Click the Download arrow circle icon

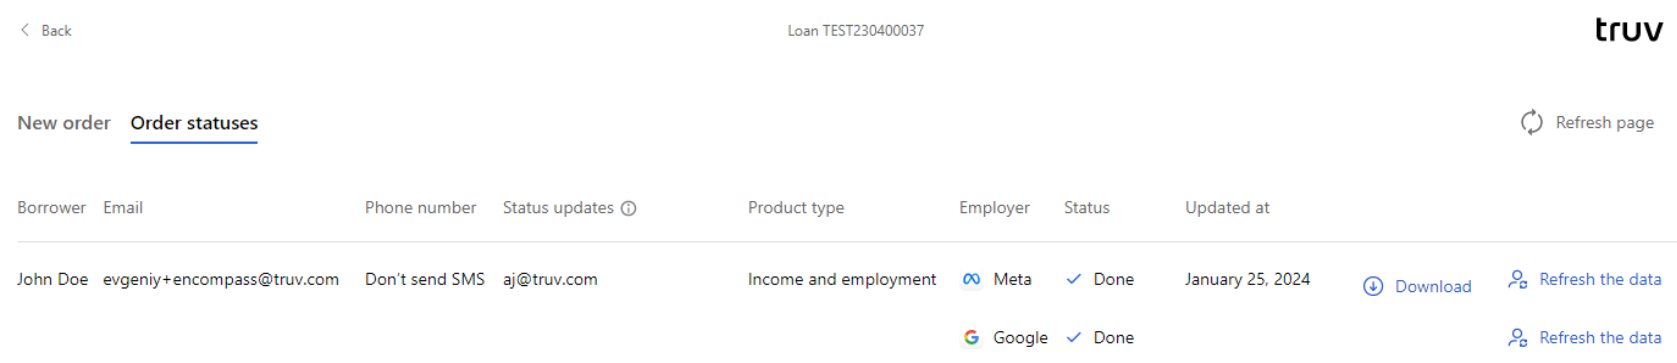click(x=1374, y=287)
